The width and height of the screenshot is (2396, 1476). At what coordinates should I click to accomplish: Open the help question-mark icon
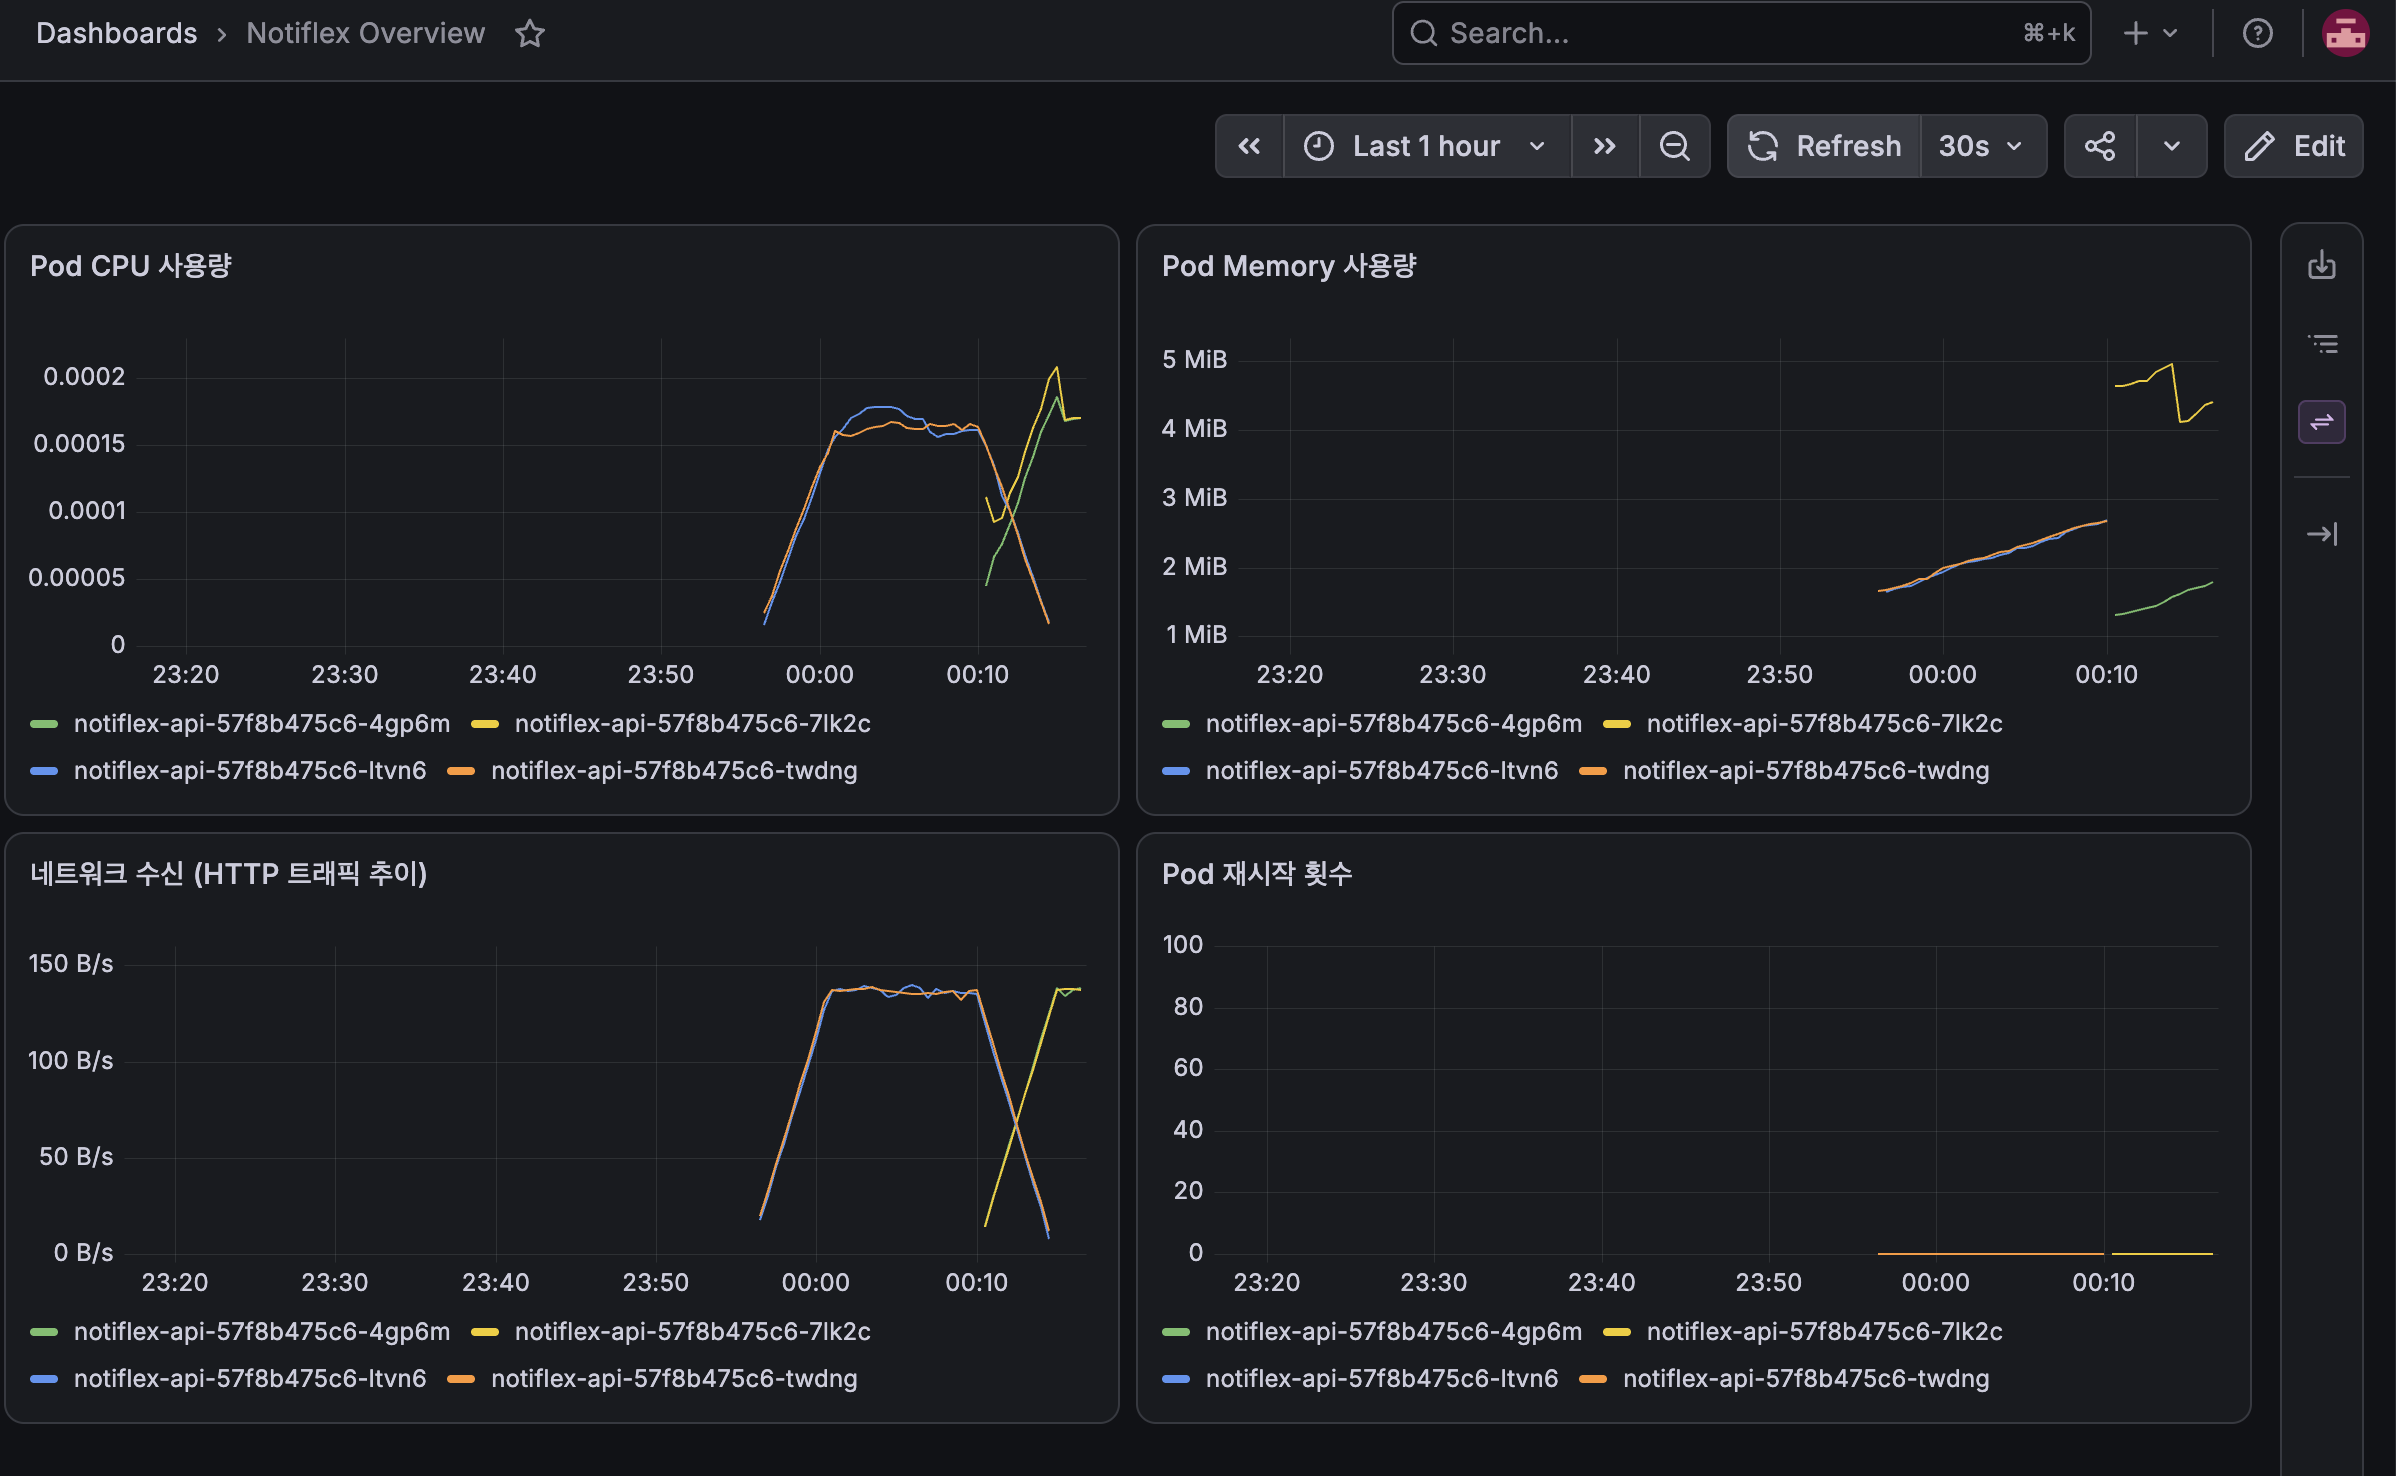click(x=2257, y=33)
